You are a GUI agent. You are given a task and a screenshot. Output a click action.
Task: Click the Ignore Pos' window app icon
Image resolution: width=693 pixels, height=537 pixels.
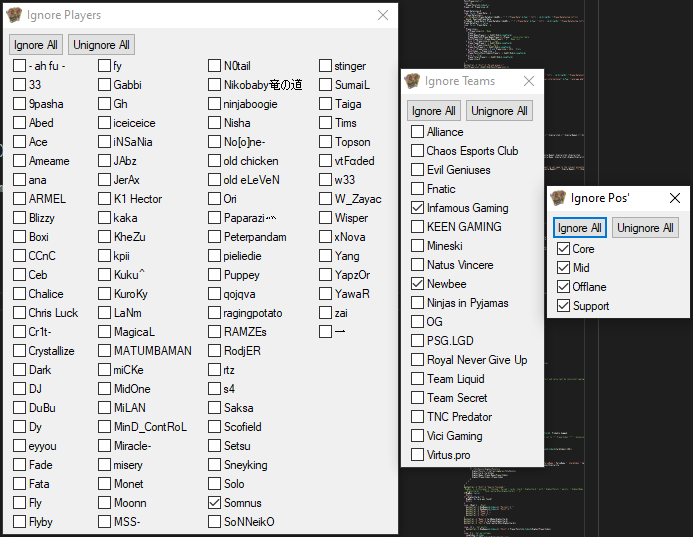point(558,198)
